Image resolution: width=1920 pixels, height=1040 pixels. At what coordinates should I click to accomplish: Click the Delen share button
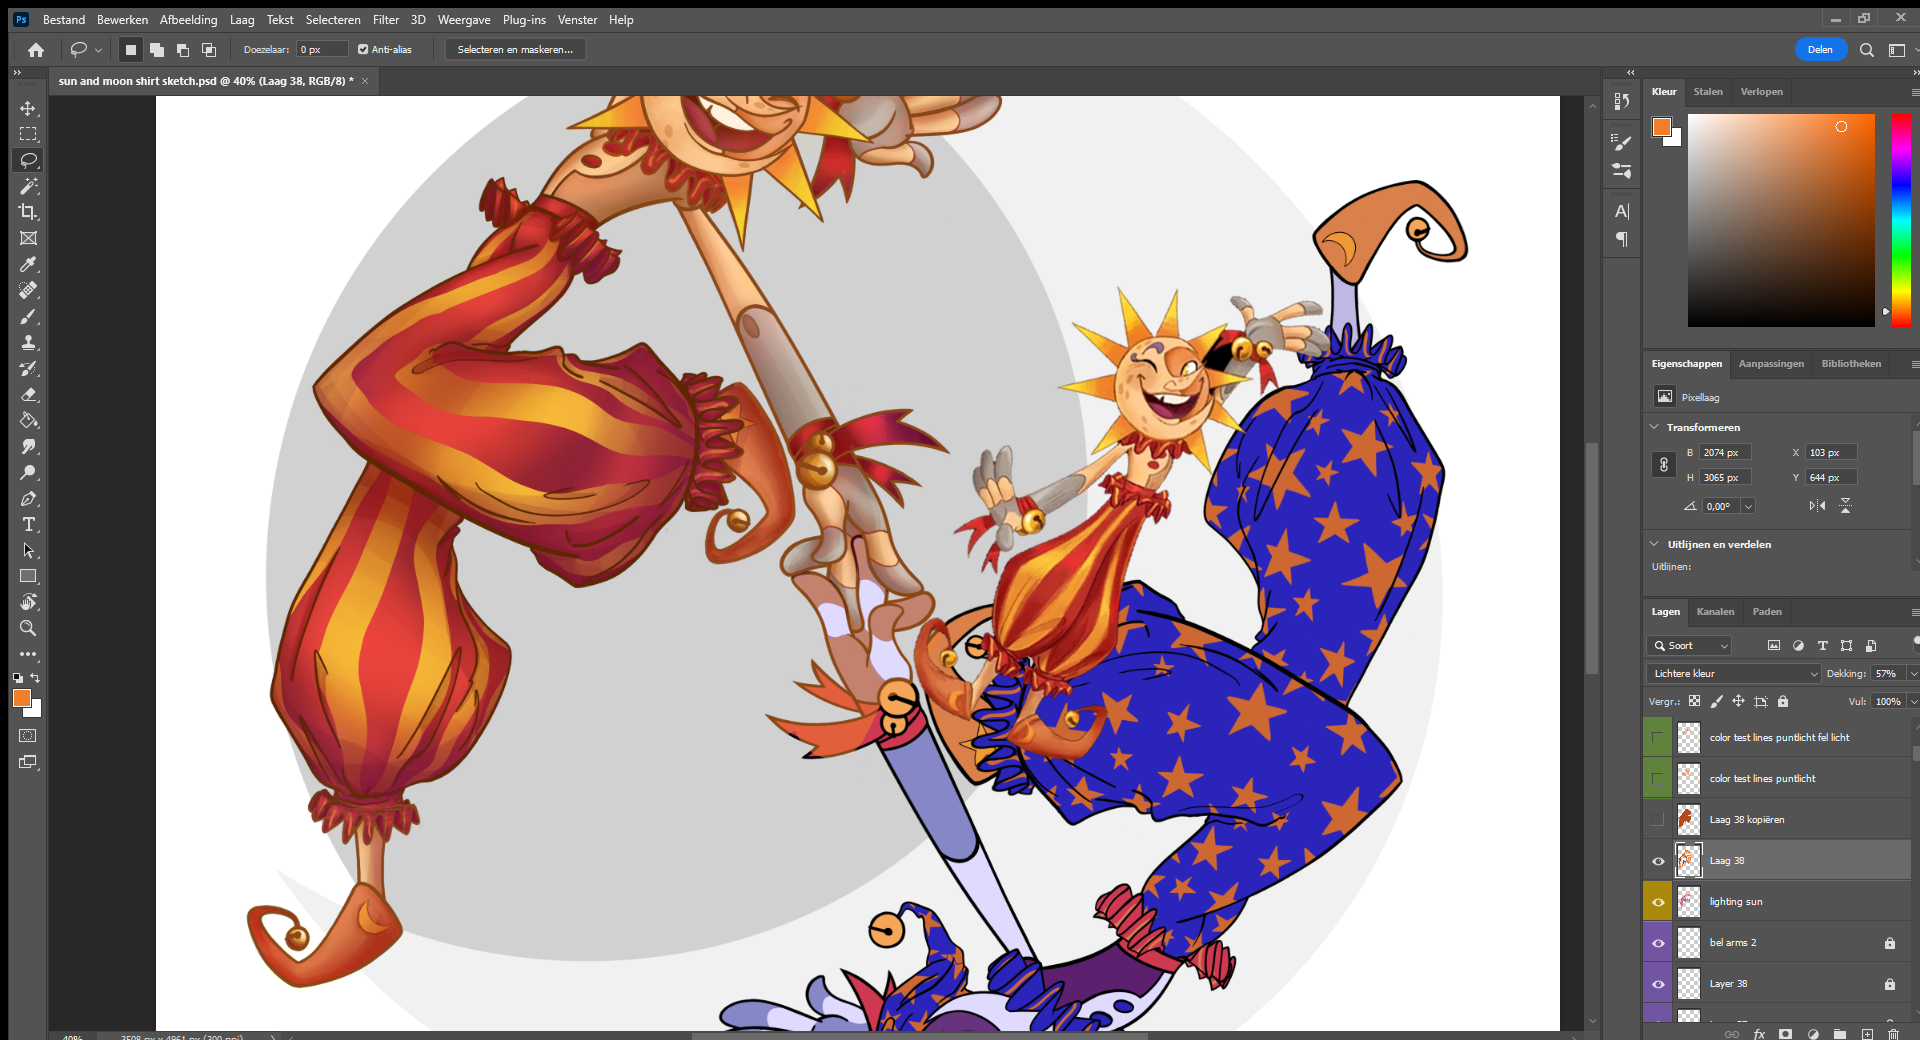[1820, 50]
